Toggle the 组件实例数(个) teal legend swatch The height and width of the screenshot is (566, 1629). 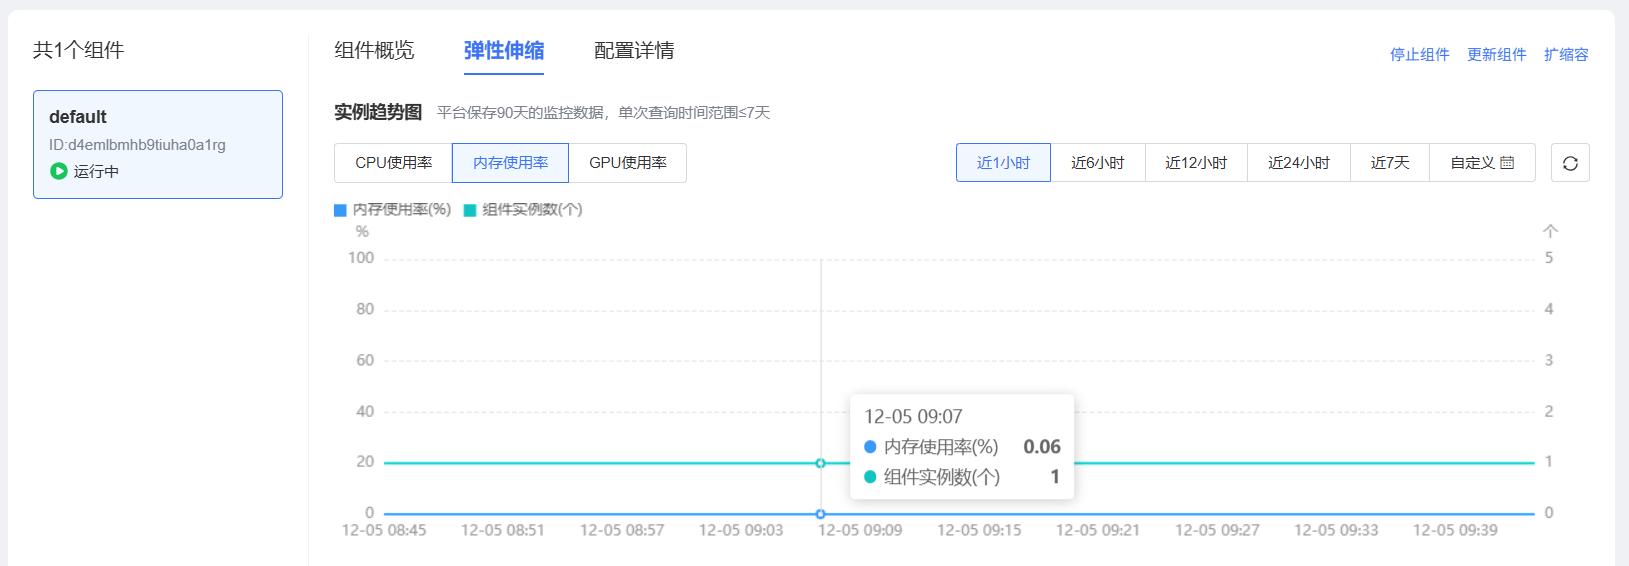pos(470,210)
